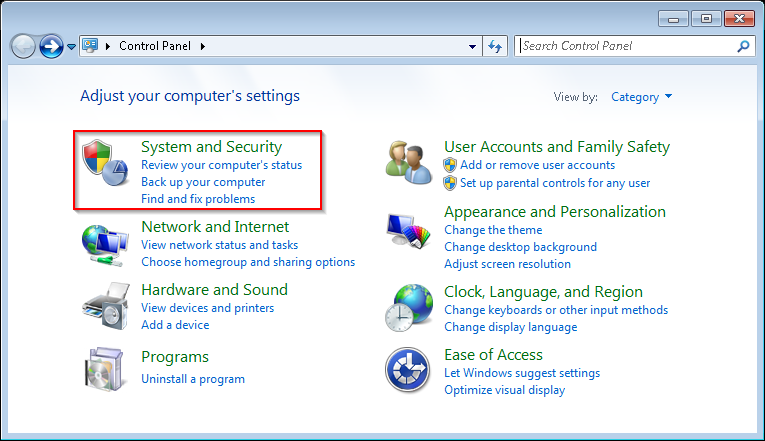The height and width of the screenshot is (441, 765).
Task: Go back with the Back arrow button
Action: [x=23, y=46]
